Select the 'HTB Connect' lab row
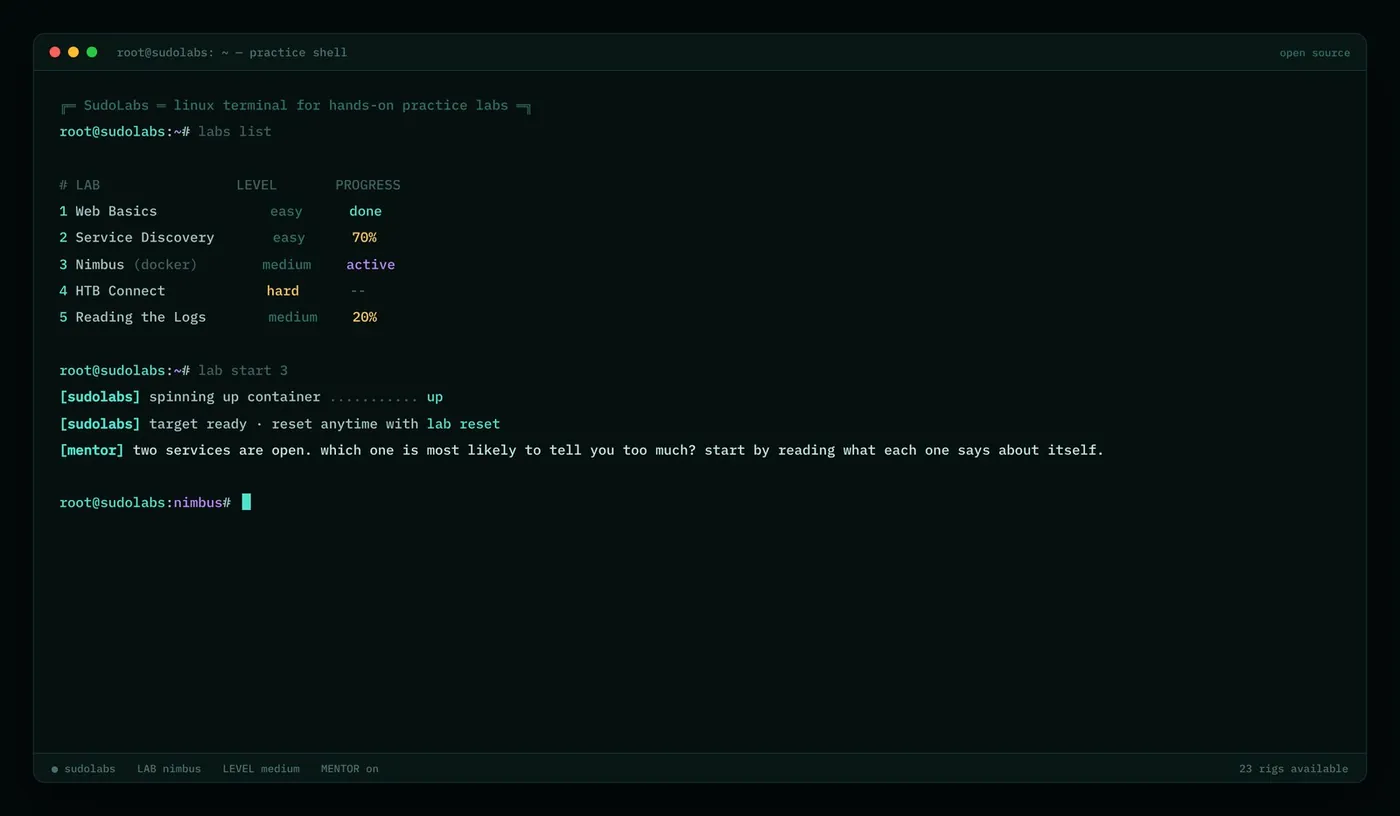1400x816 pixels. pos(212,290)
